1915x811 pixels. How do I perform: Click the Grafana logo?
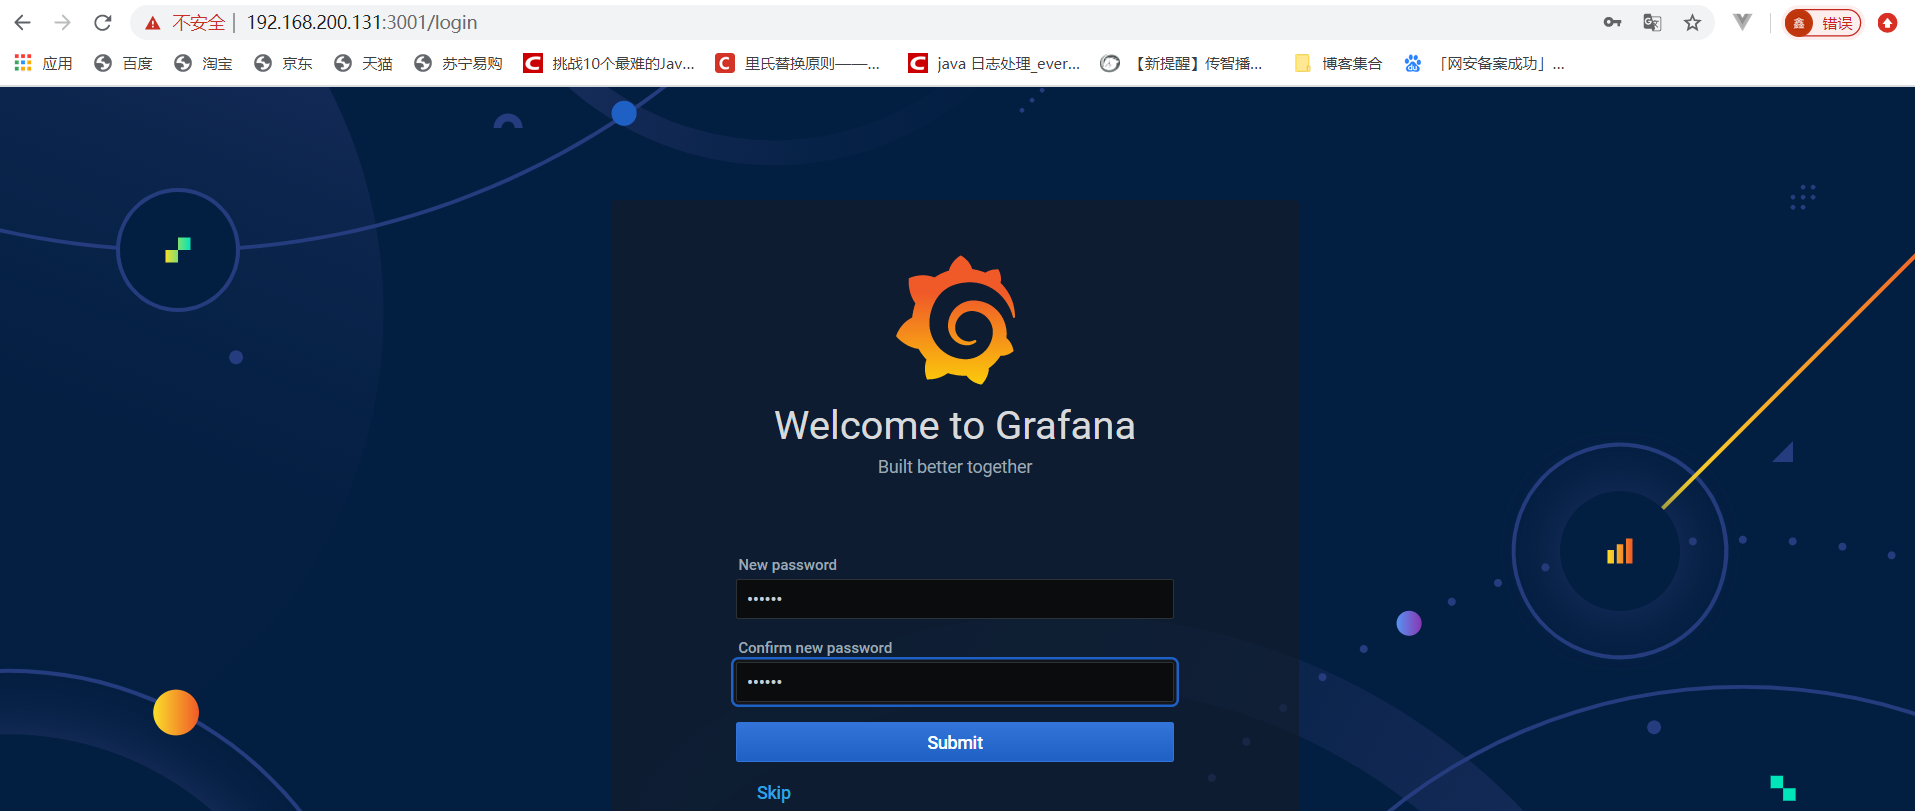point(955,320)
